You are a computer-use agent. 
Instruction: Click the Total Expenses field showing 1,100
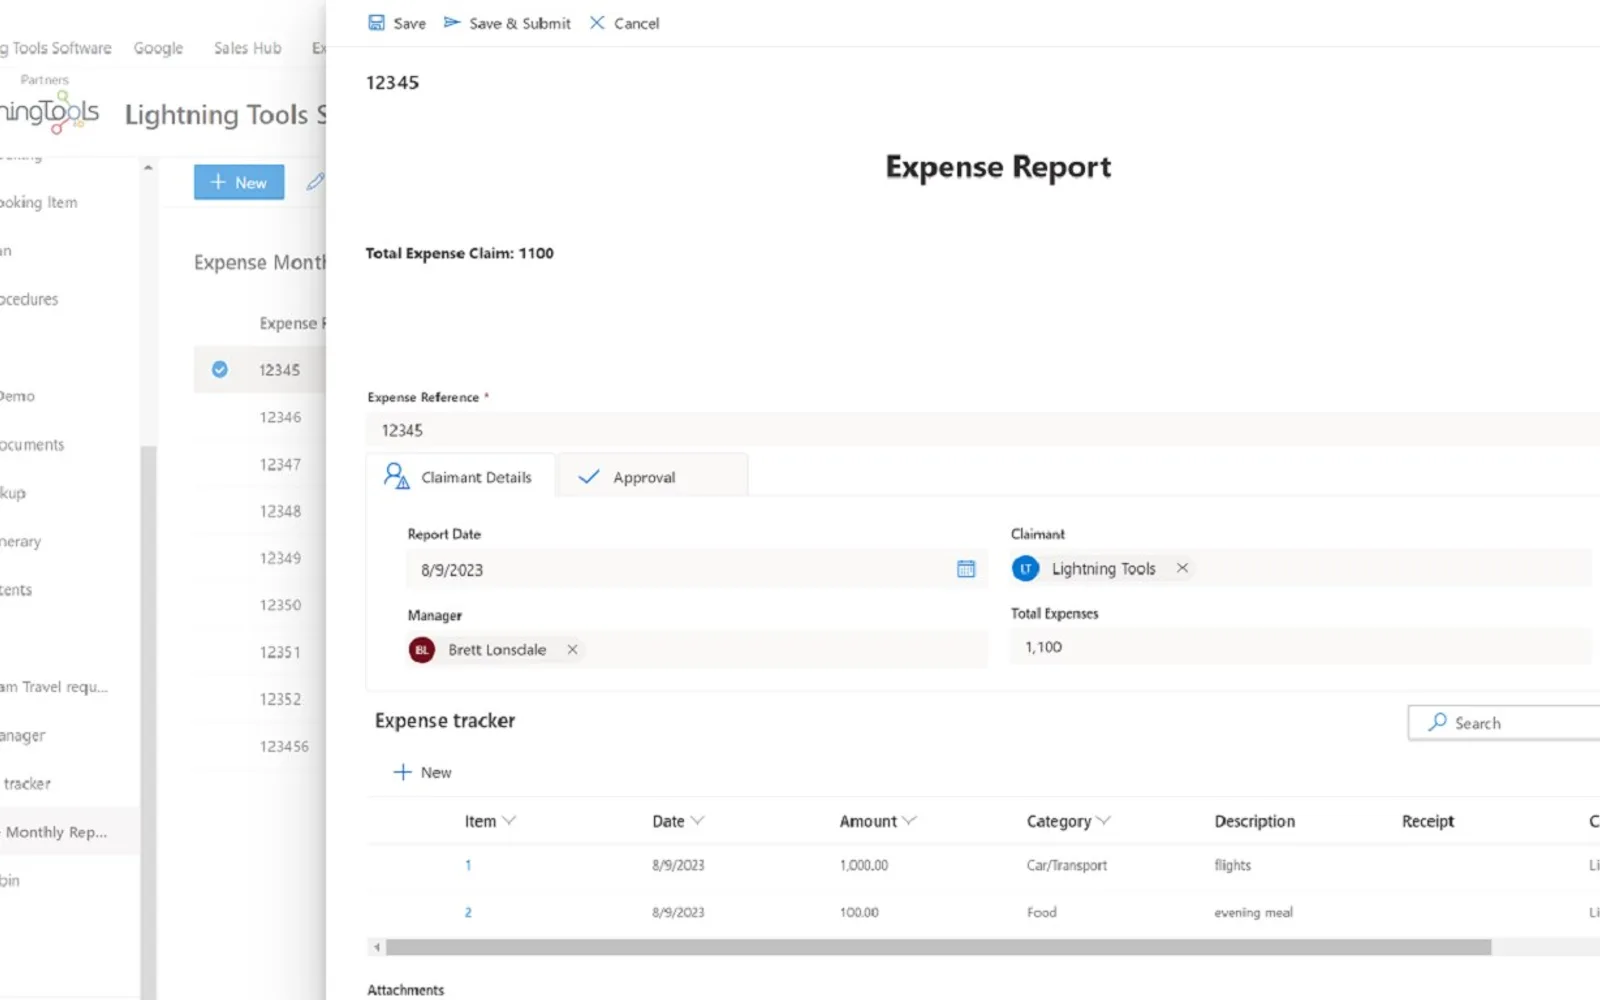(x=1300, y=647)
